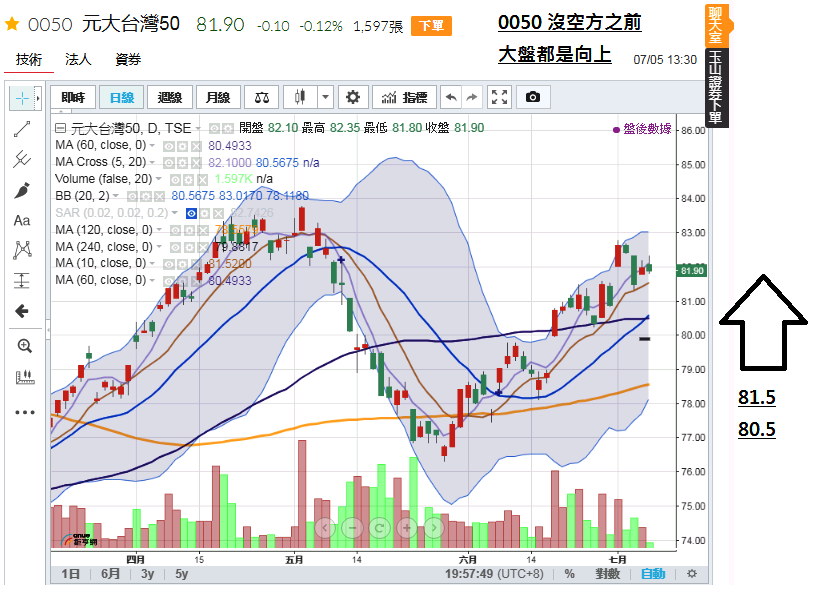
Task: Select the brush drawing tool
Action: (22, 190)
